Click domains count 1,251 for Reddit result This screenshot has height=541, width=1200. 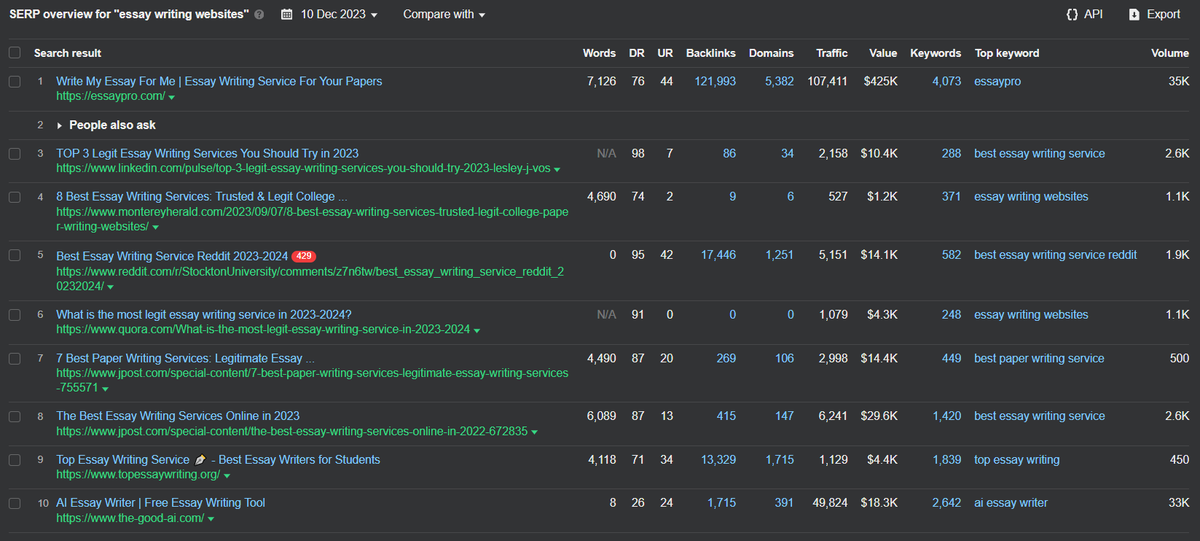[779, 255]
